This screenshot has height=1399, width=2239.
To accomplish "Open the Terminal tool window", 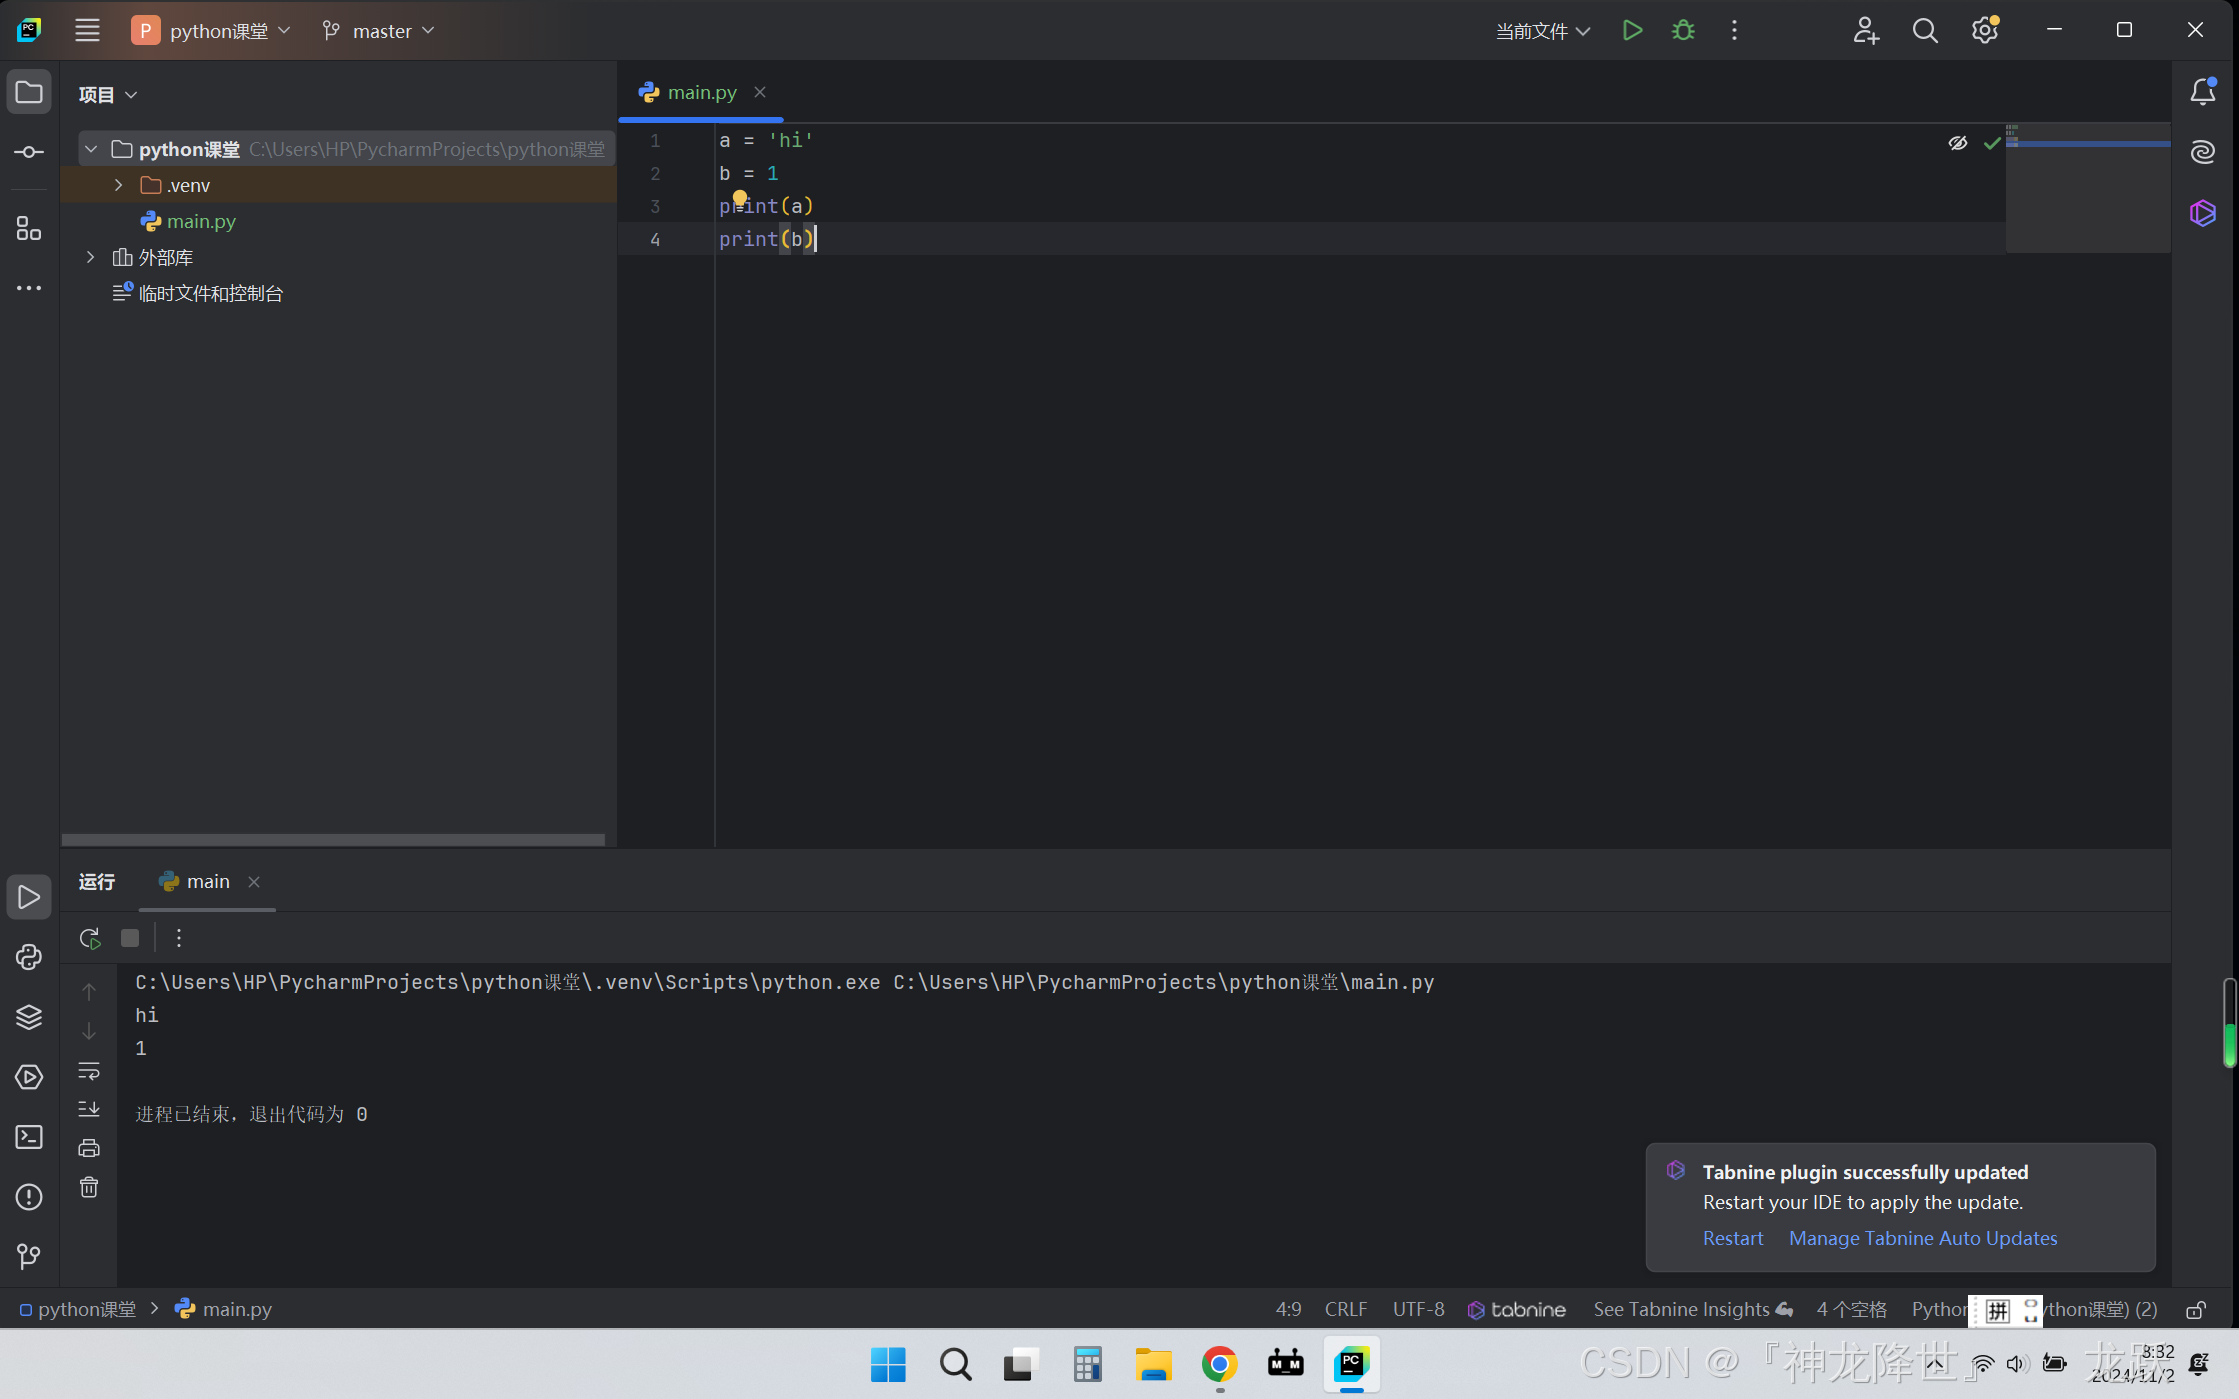I will pyautogui.click(x=28, y=1137).
